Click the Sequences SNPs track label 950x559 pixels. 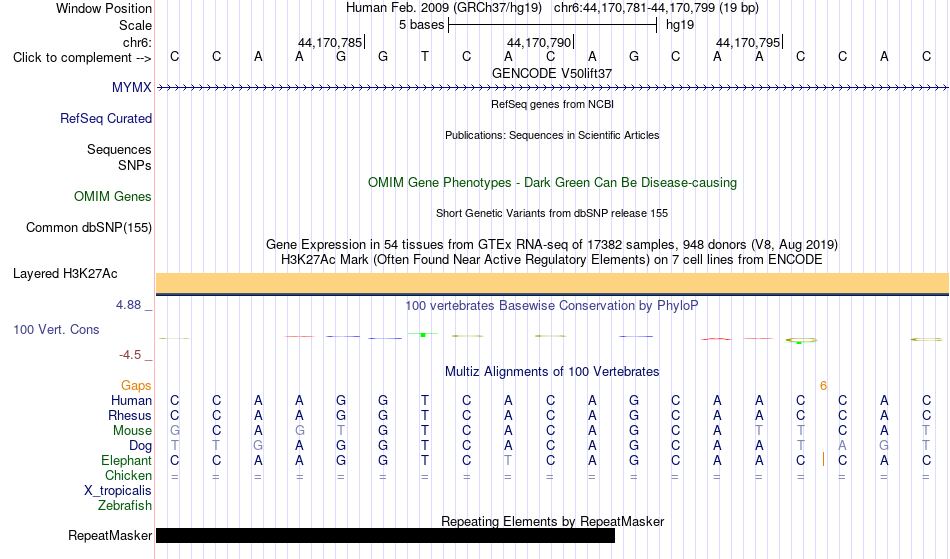(x=119, y=157)
